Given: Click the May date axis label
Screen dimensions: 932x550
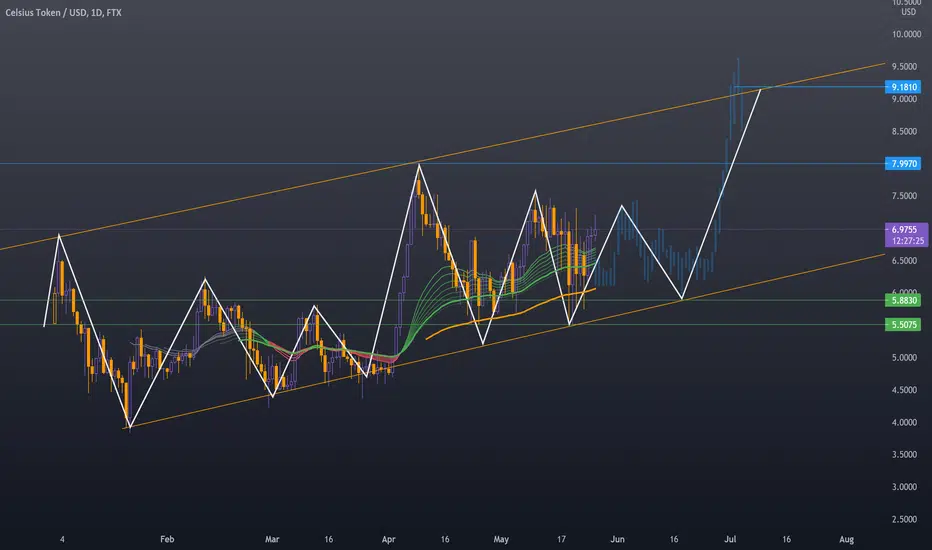Looking at the screenshot, I should pos(501,539).
